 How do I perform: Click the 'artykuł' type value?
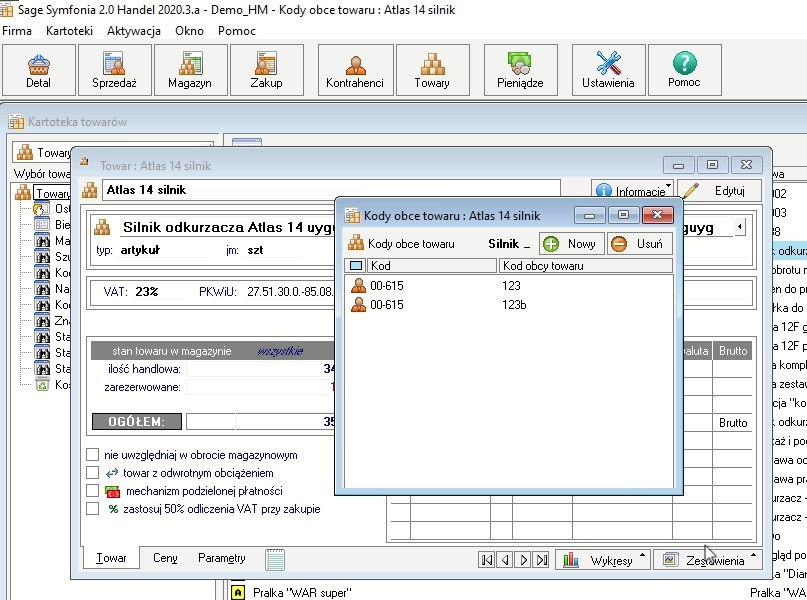141,250
